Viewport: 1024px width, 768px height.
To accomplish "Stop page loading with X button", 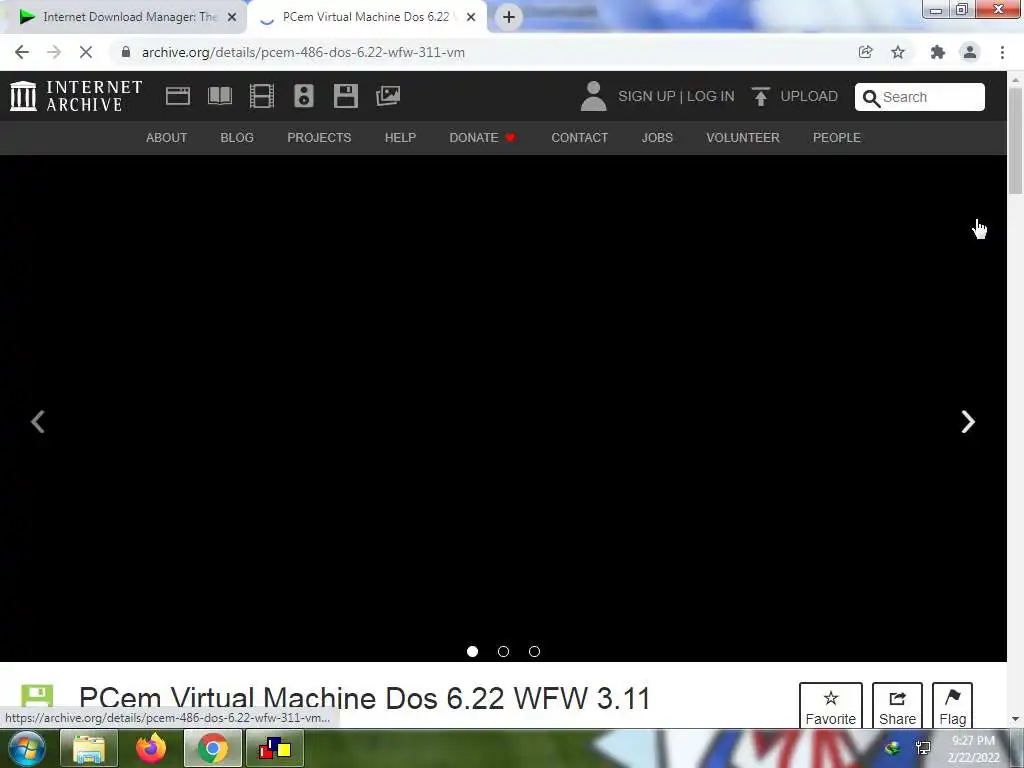I will point(86,52).
